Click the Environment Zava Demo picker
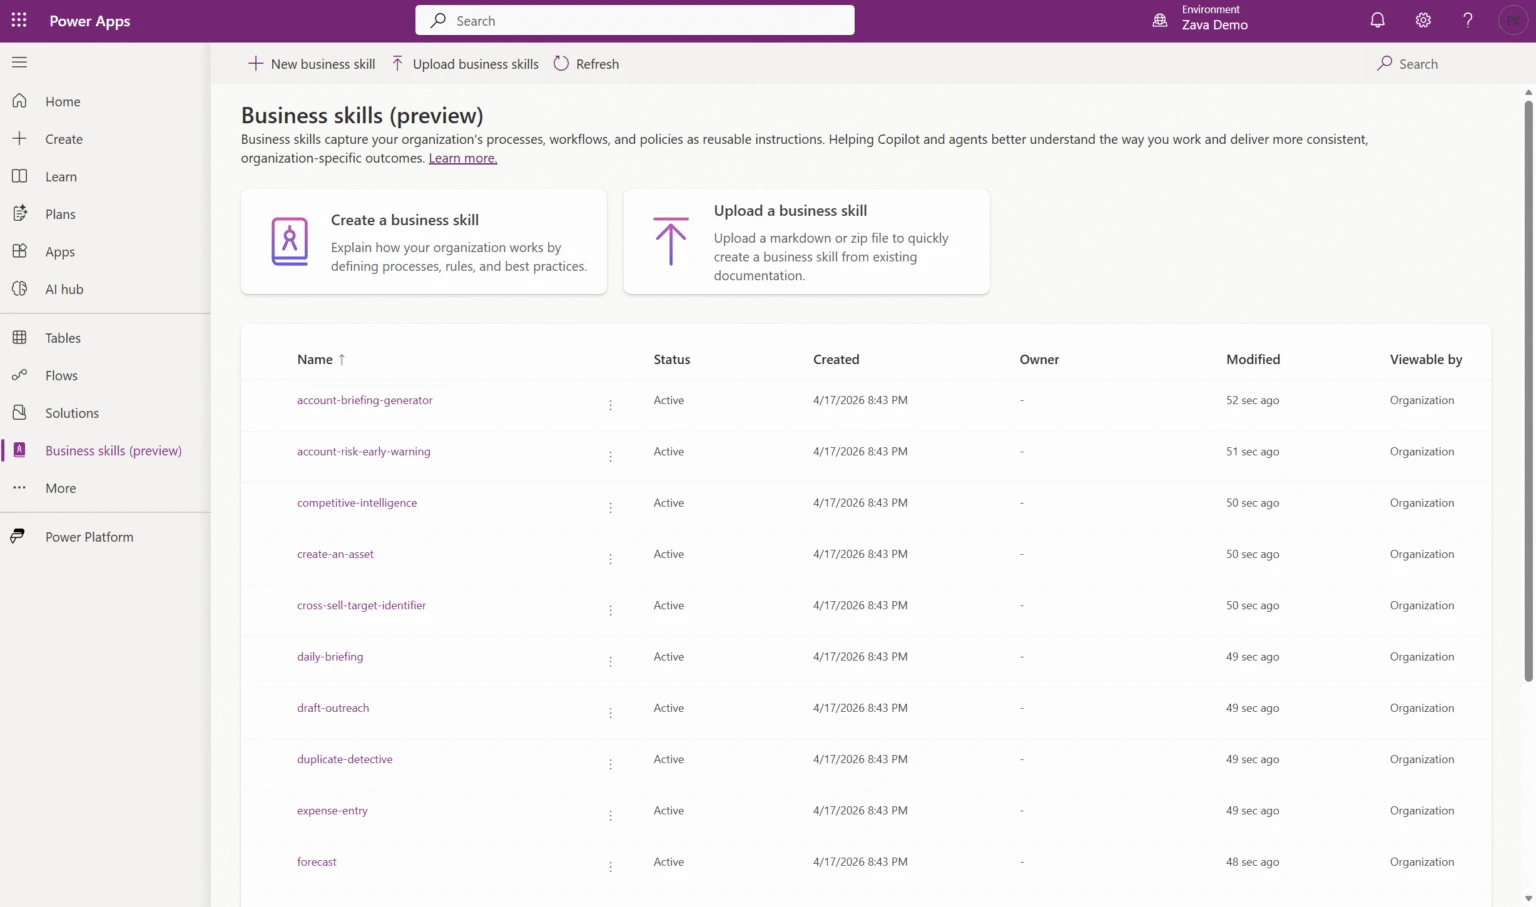The image size is (1536, 907). [1200, 18]
